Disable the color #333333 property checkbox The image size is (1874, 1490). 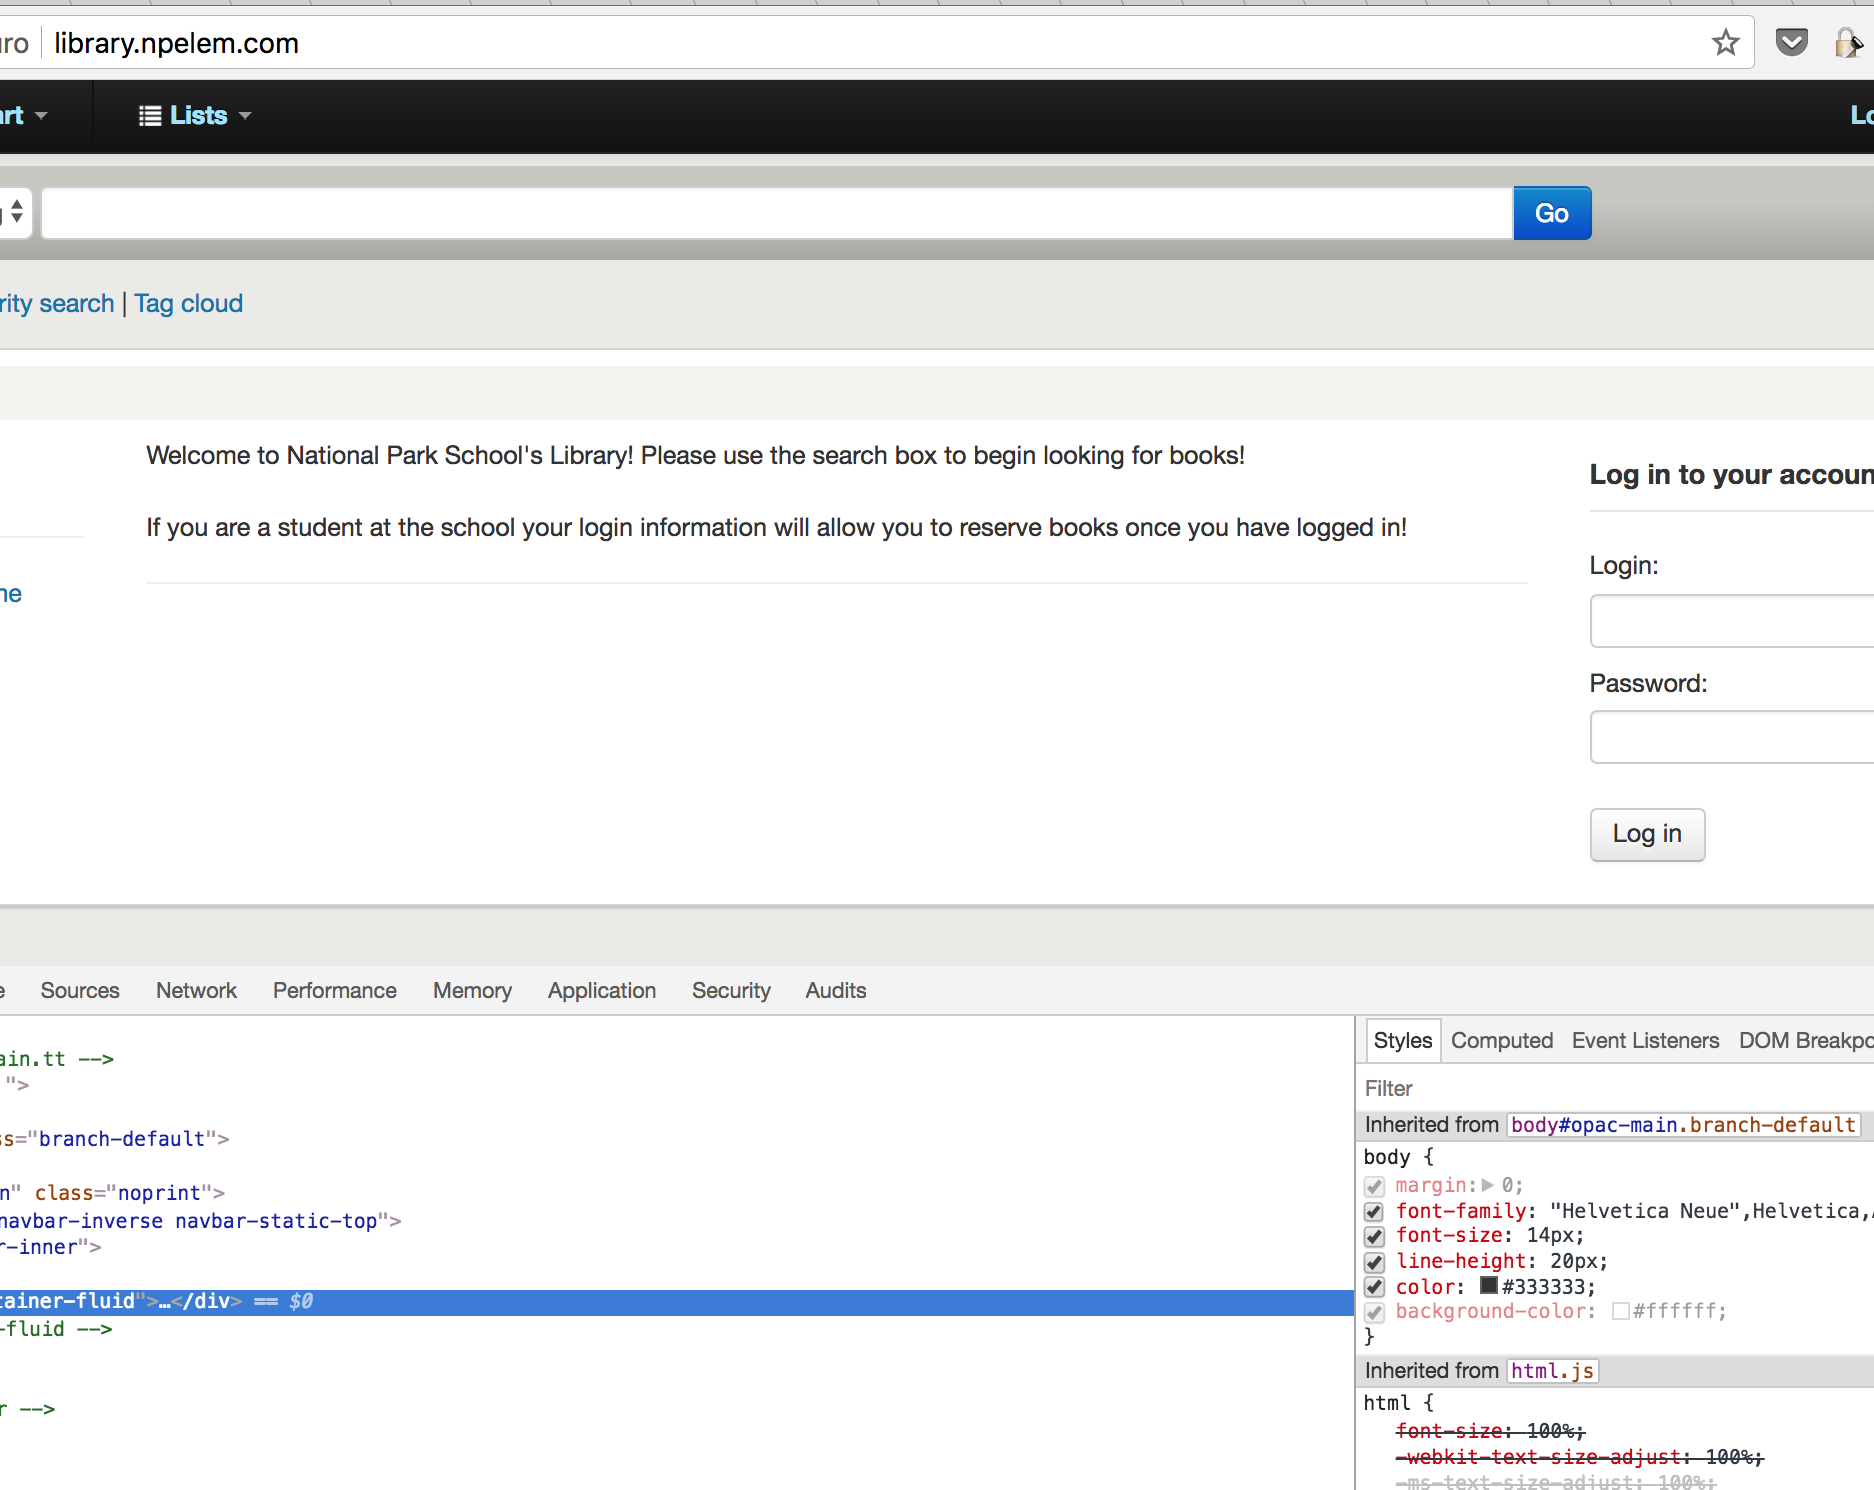coord(1374,1287)
